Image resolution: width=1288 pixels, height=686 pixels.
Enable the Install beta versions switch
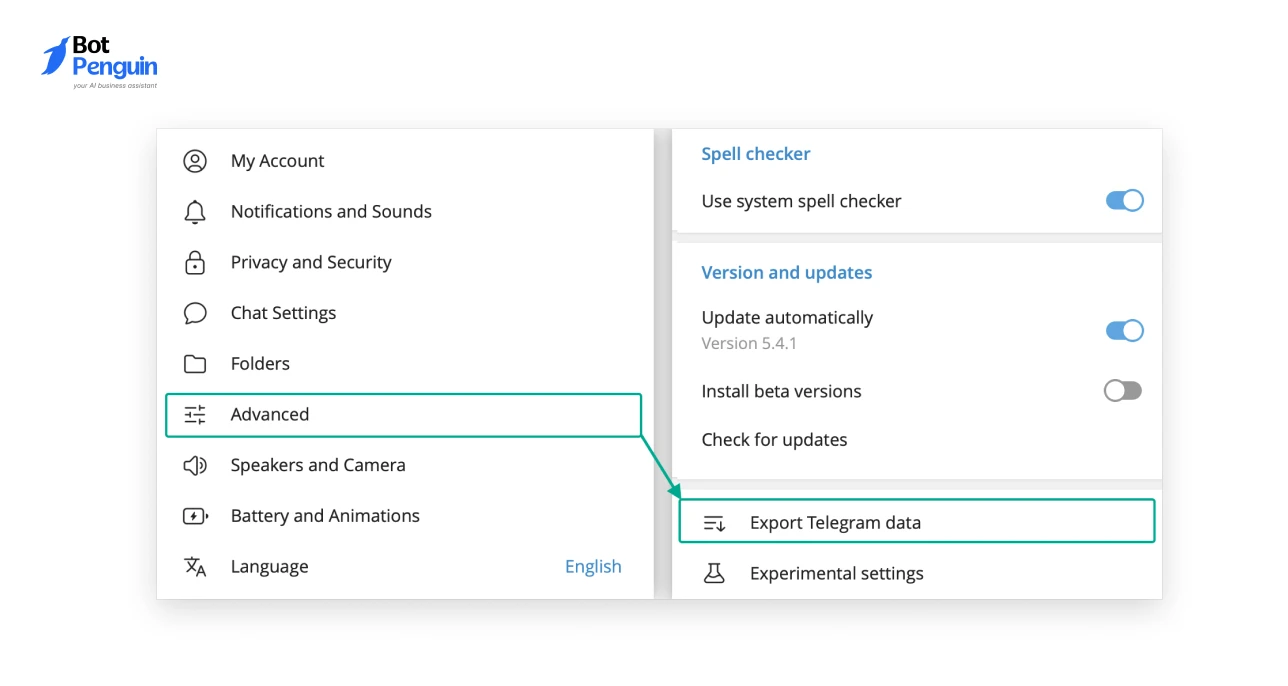[x=1122, y=391]
